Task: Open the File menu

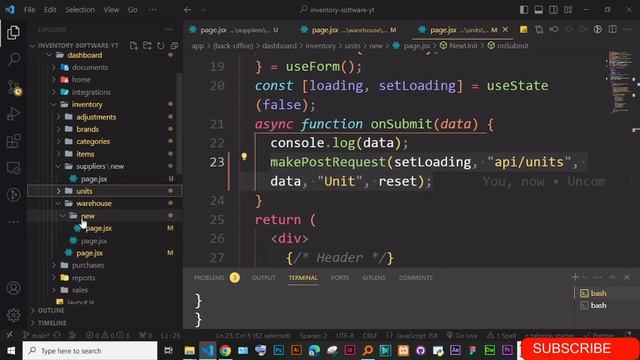Action: (29, 10)
